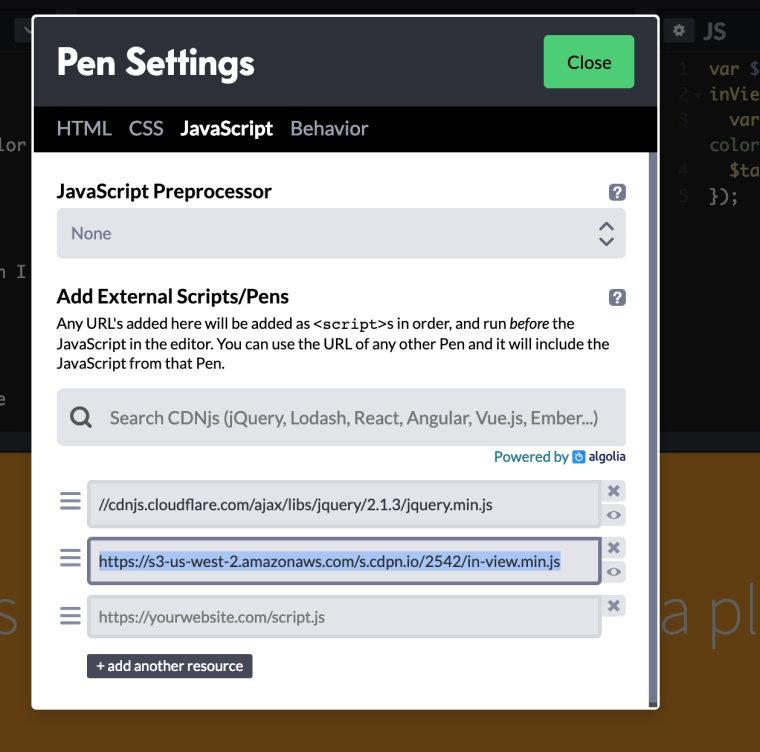Image resolution: width=760 pixels, height=752 pixels.
Task: Click drag handle for in-view.min.js row
Action: pos(70,557)
